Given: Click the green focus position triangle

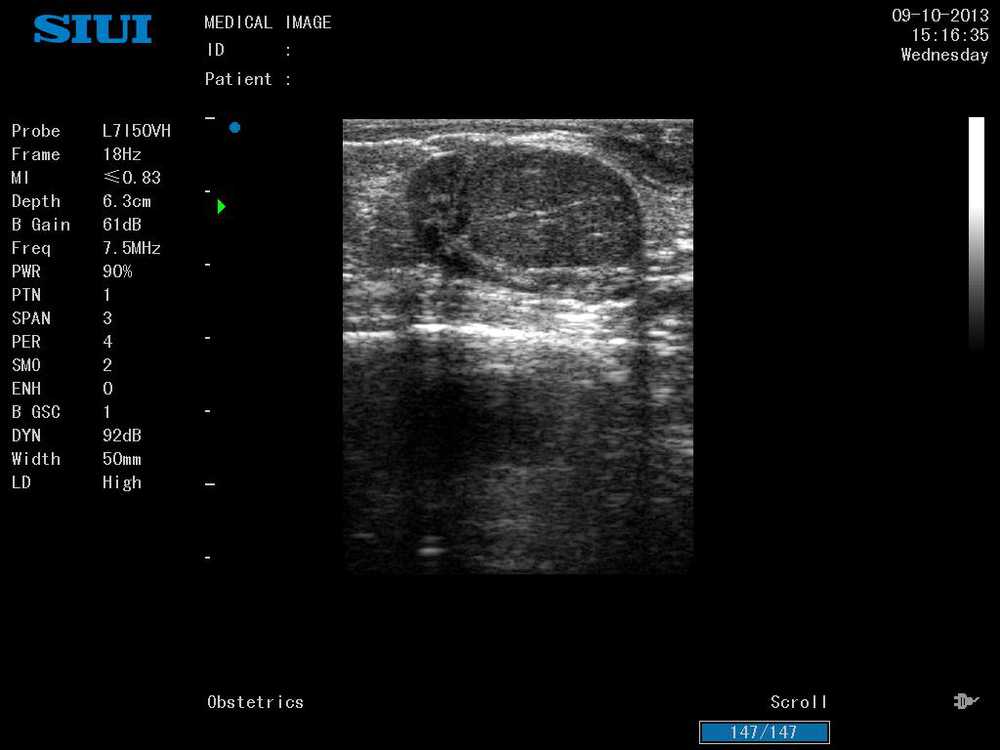Looking at the screenshot, I should pos(221,207).
